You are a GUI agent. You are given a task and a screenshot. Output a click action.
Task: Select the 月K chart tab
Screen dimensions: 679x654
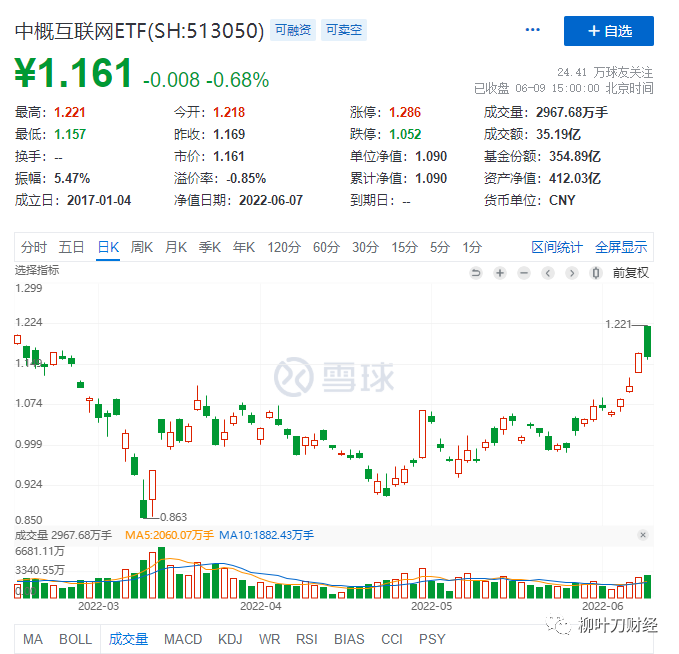pos(176,247)
